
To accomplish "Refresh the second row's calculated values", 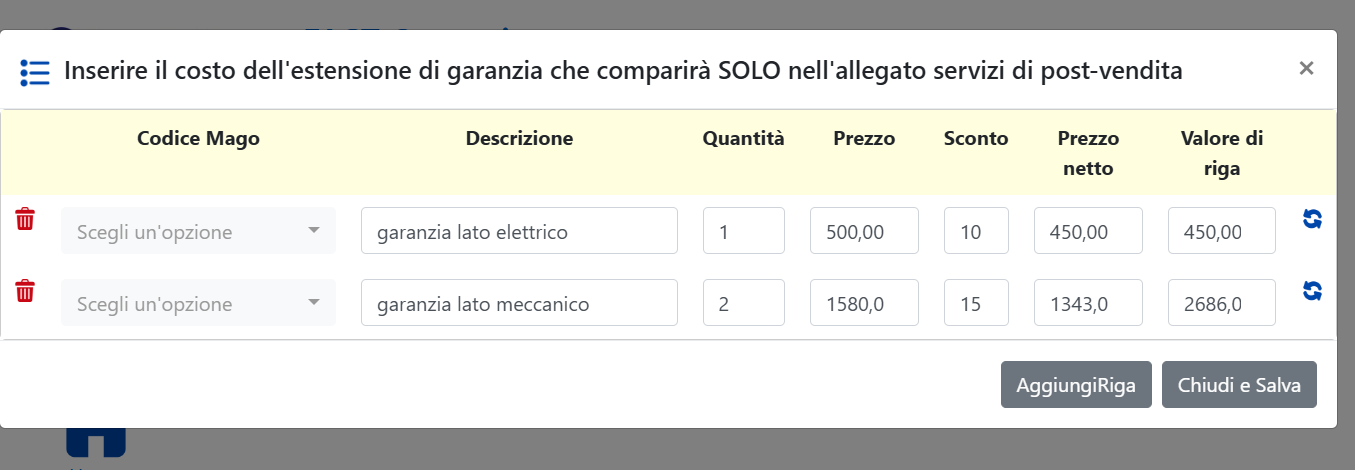I will click(1313, 291).
